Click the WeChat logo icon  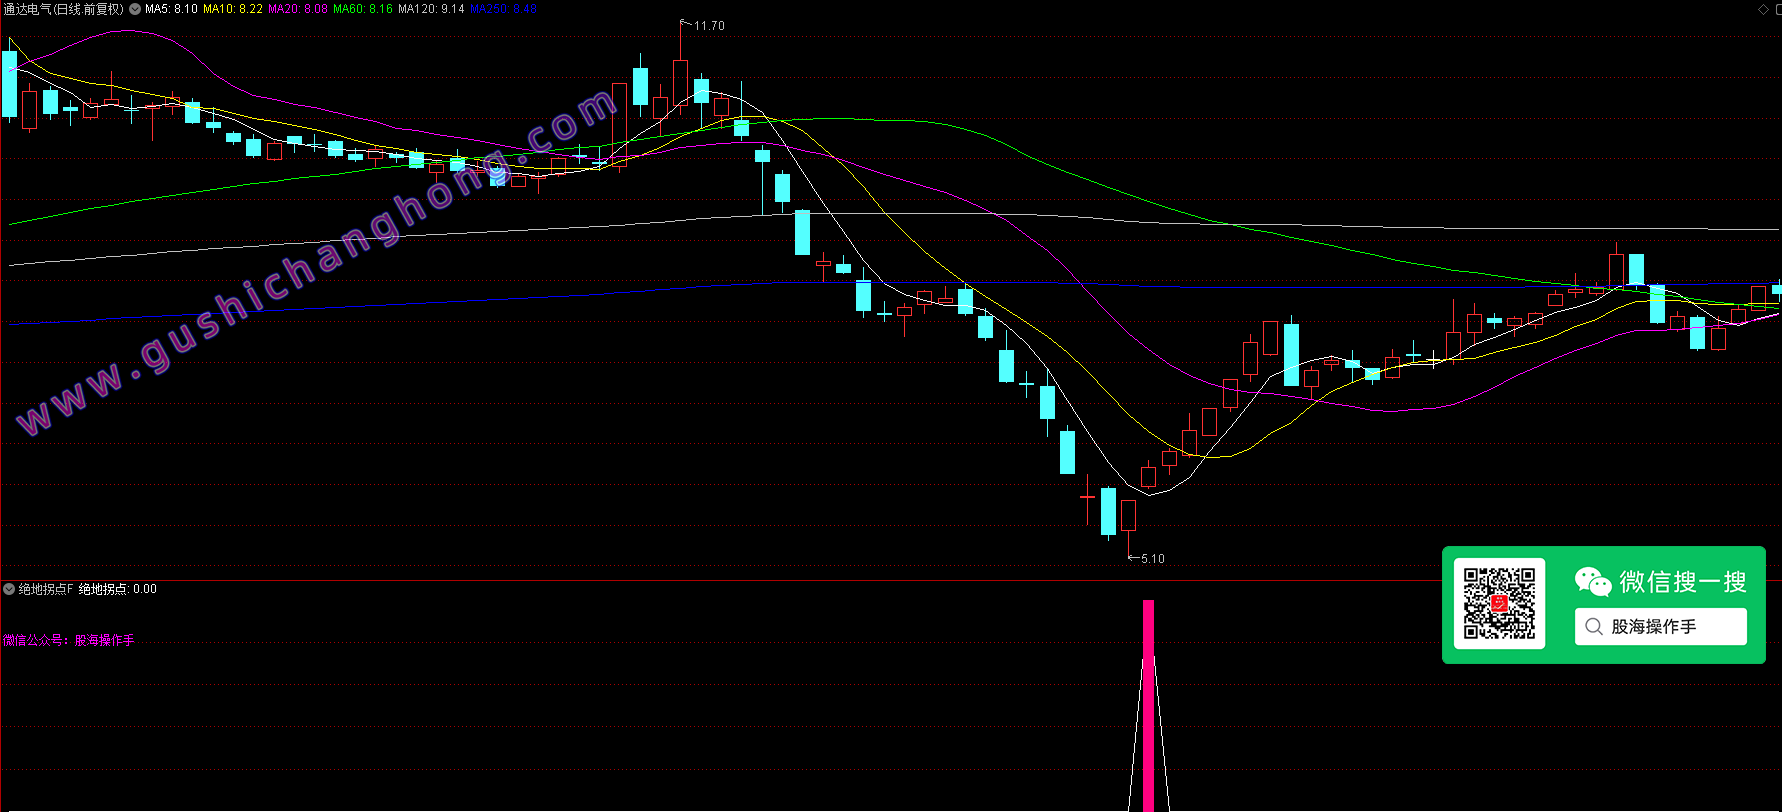[x=1593, y=581]
